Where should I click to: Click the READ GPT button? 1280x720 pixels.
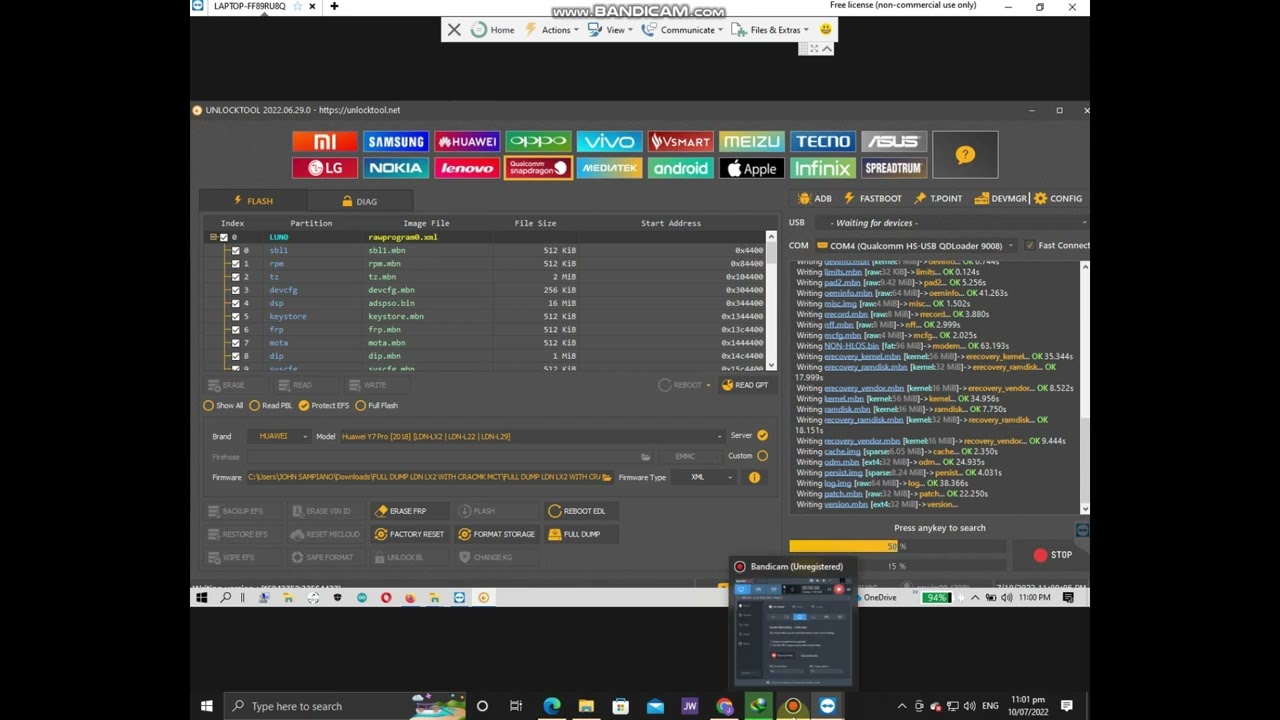click(x=745, y=386)
